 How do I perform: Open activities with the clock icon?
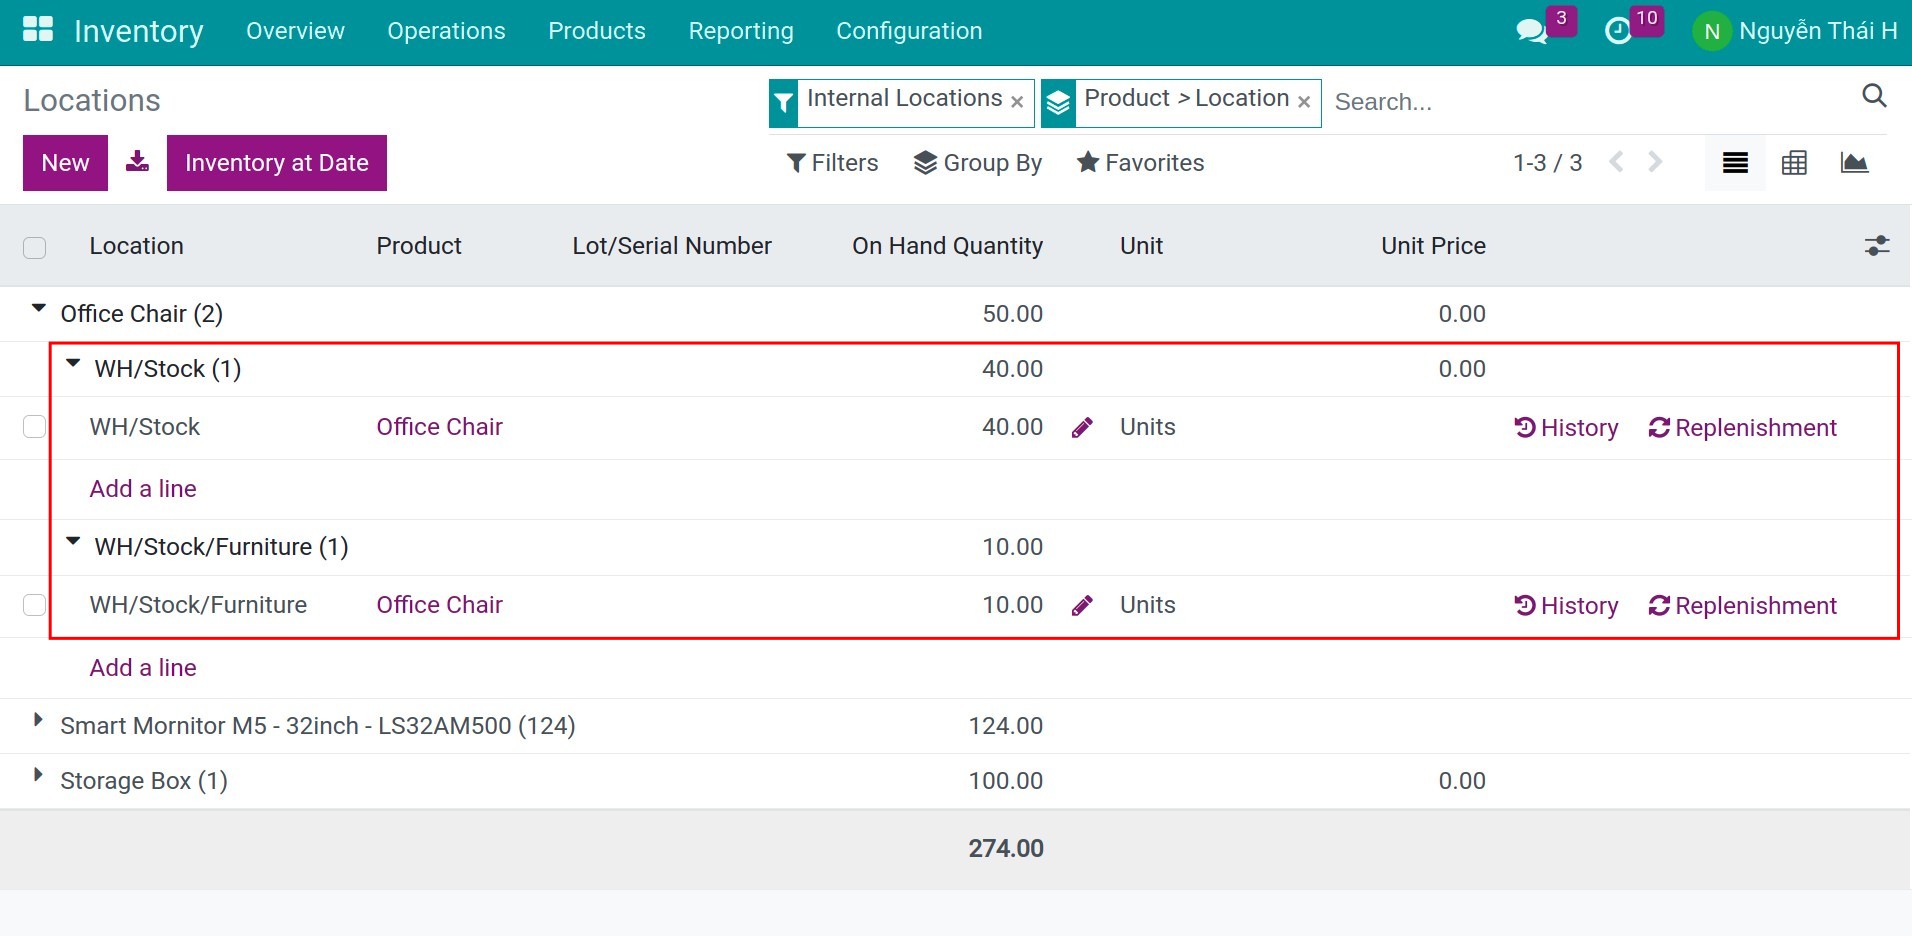coord(1618,30)
